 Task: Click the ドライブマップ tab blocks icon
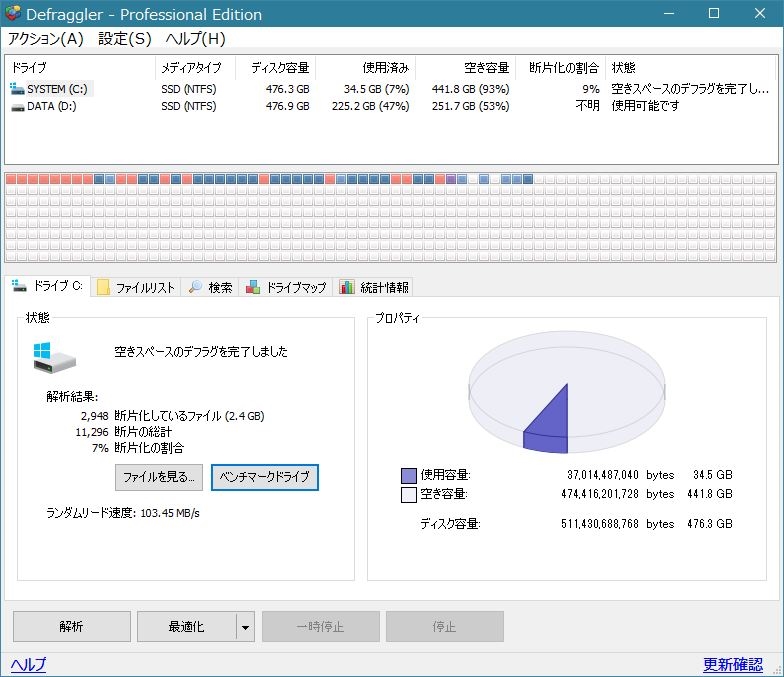pyautogui.click(x=253, y=287)
